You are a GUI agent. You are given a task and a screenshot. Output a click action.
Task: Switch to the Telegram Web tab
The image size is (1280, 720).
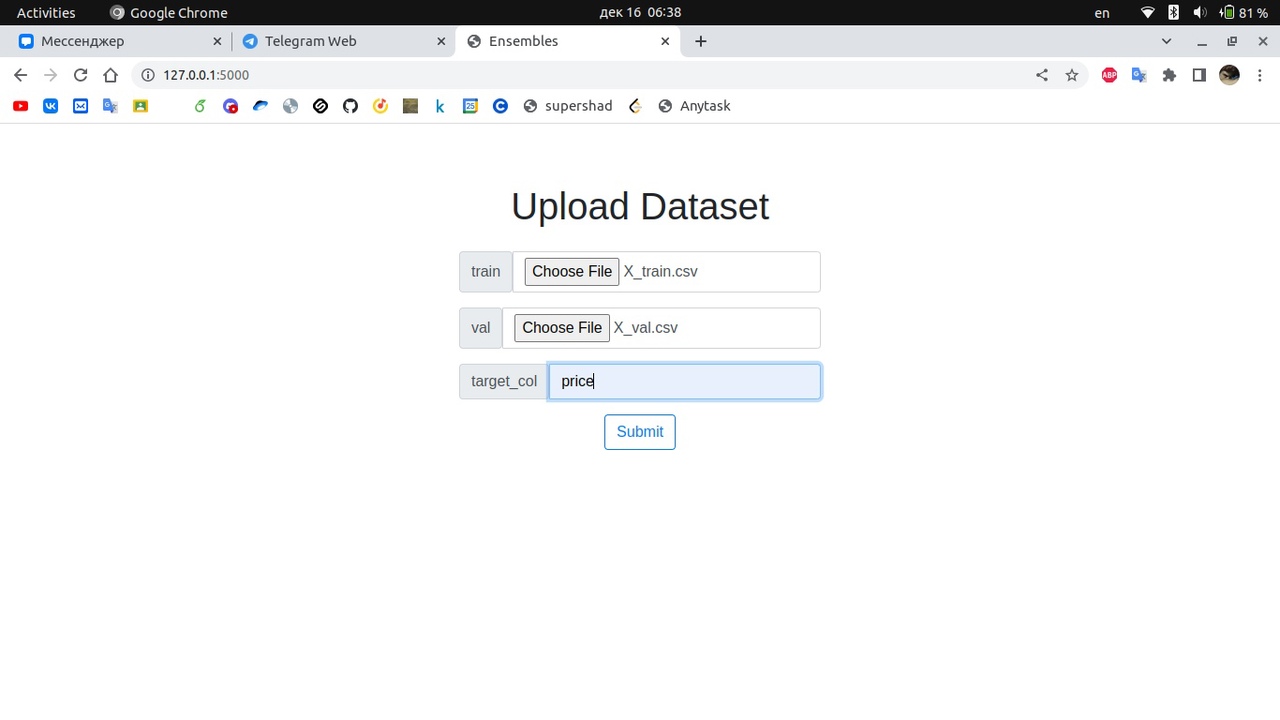[x=343, y=41]
